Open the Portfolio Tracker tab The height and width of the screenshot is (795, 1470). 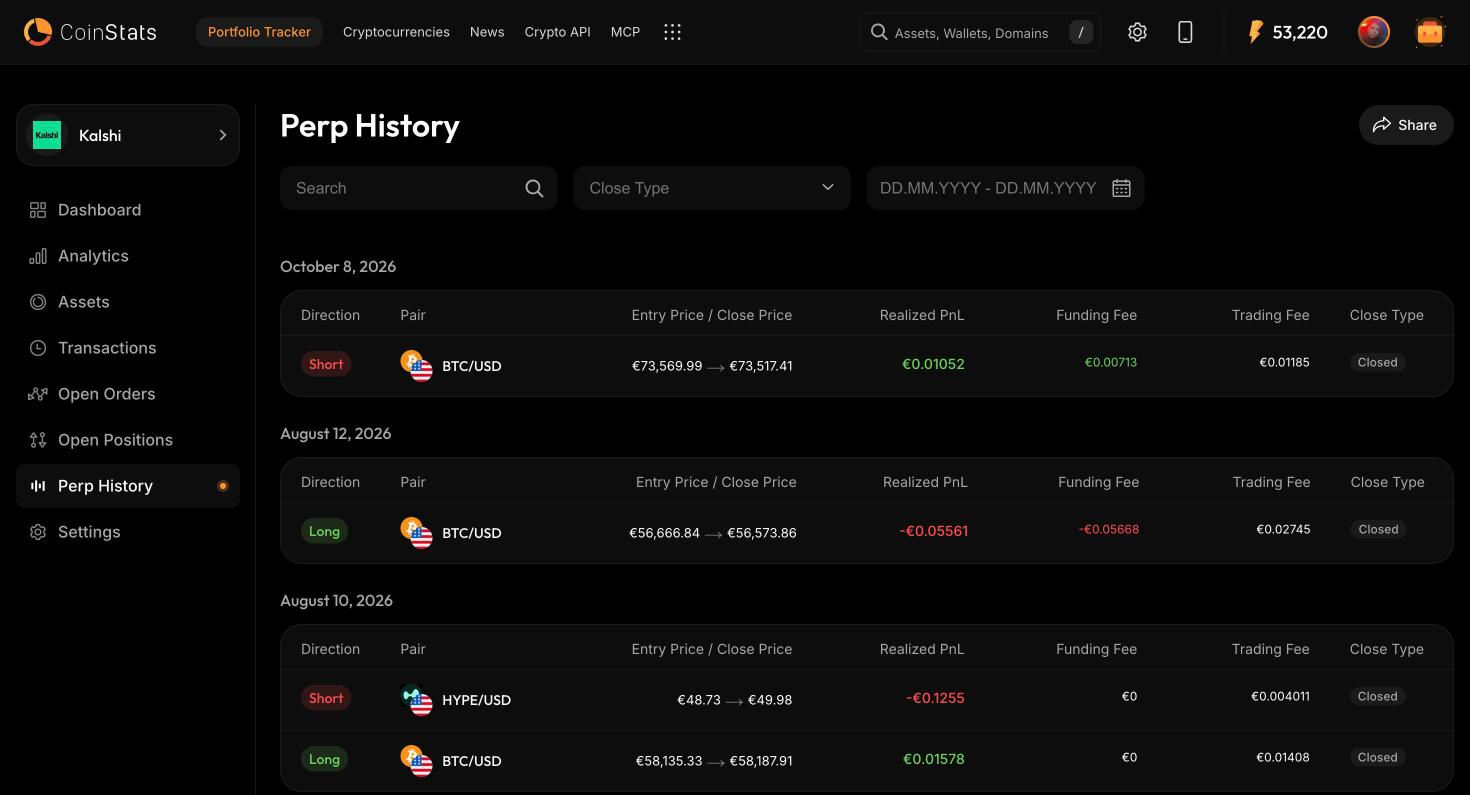click(x=259, y=32)
